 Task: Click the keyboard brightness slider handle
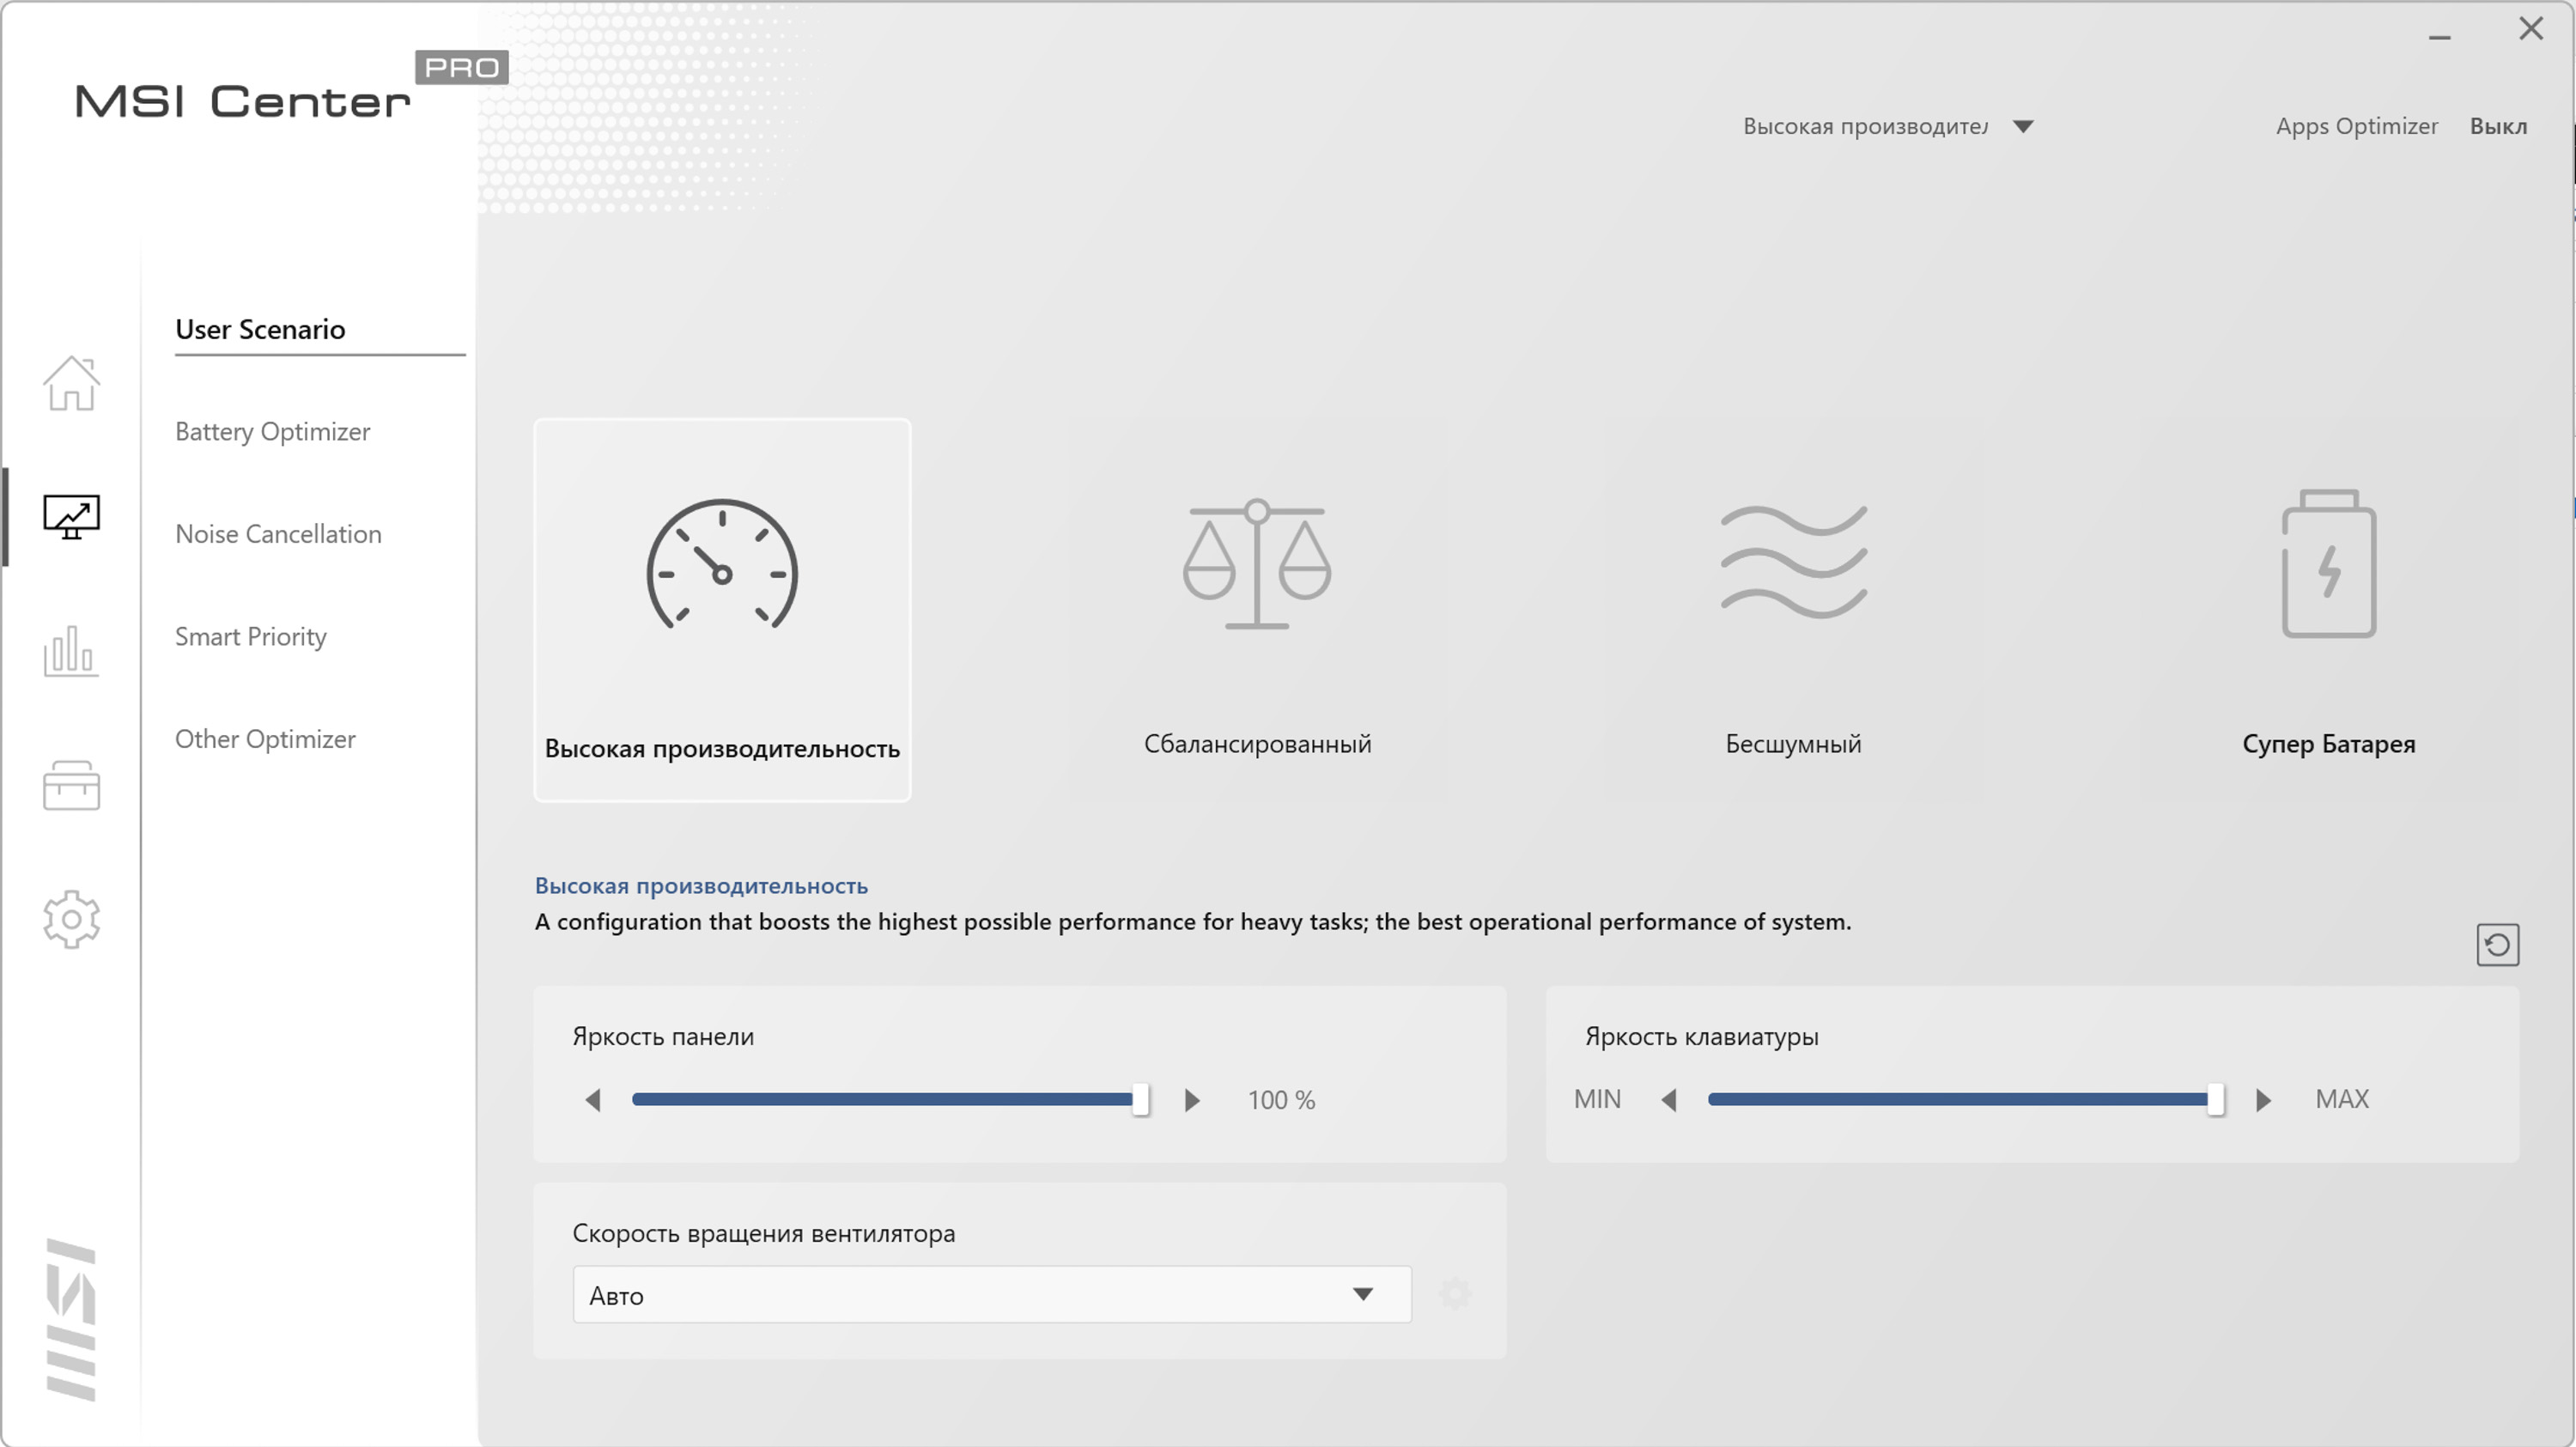point(2216,1099)
